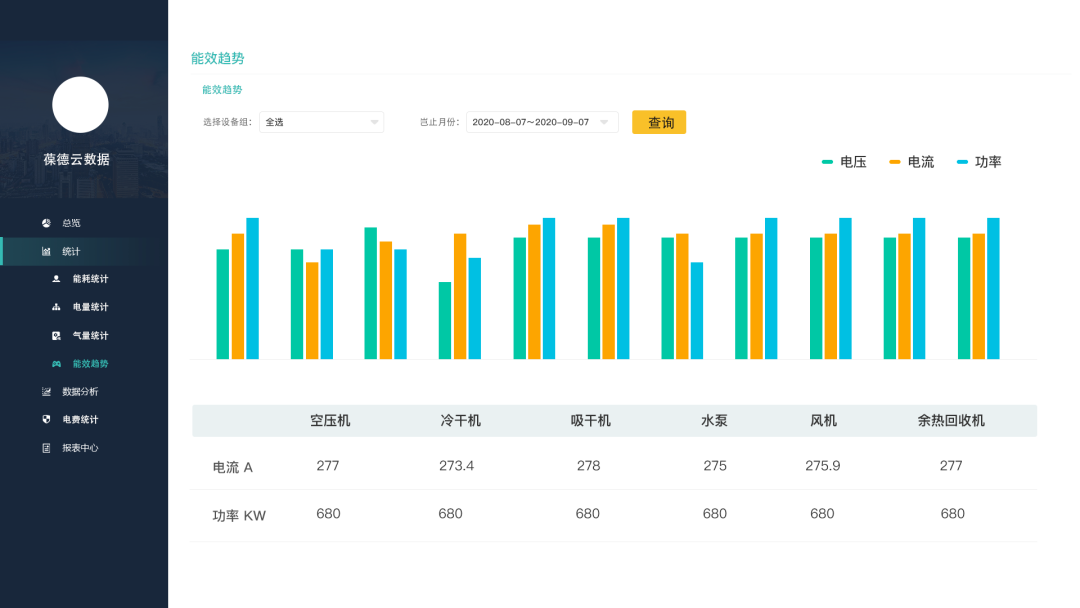Open 数据分析 via its chart icon
Image resolution: width=1080 pixels, height=608 pixels.
click(x=46, y=392)
